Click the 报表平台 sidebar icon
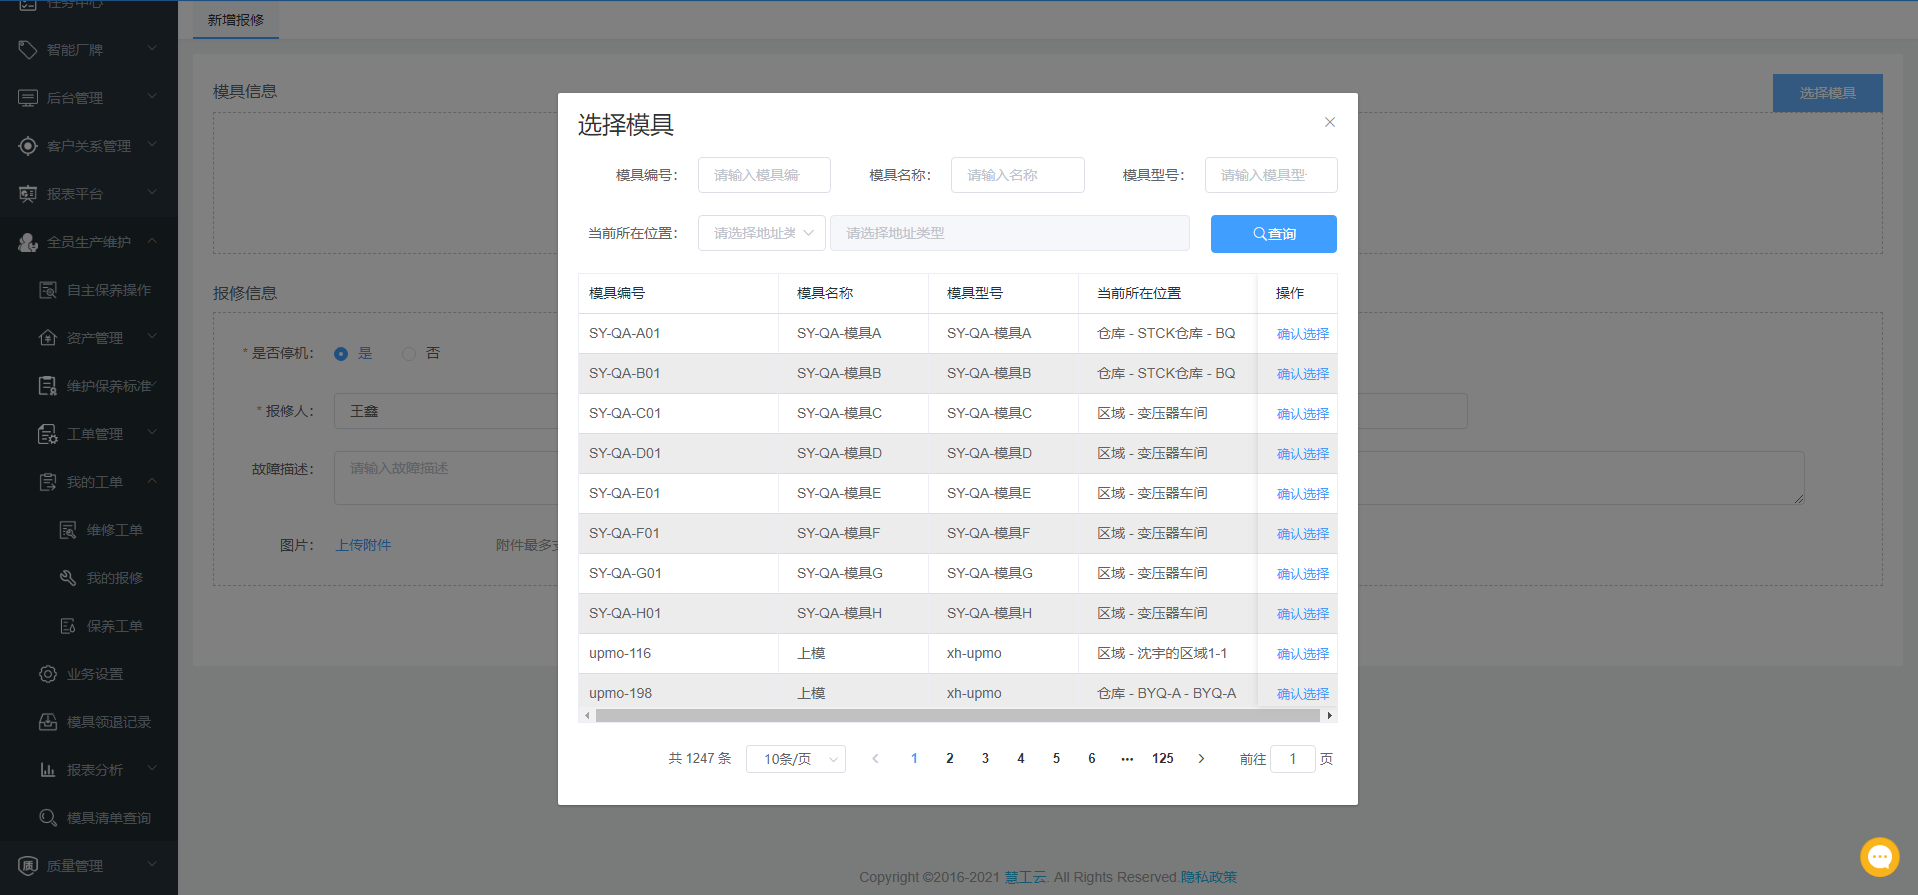 pyautogui.click(x=28, y=194)
